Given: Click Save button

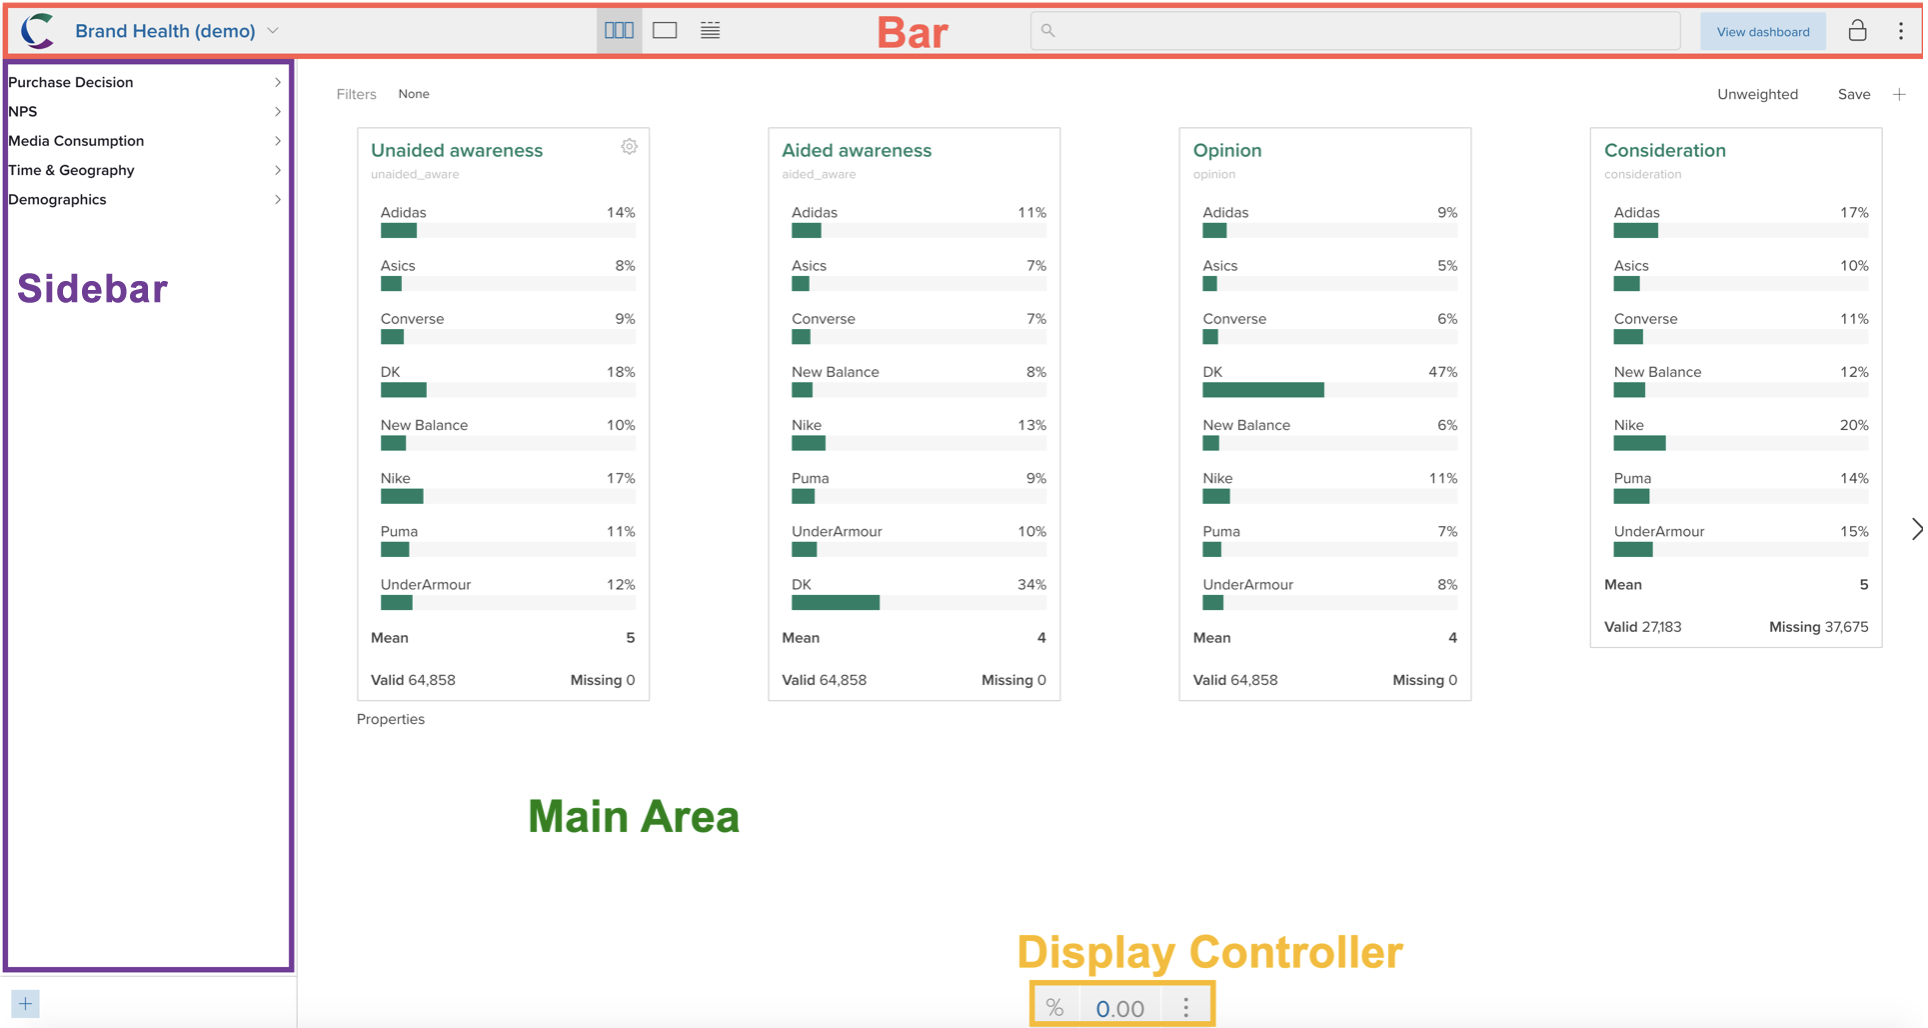Looking at the screenshot, I should coord(1853,94).
